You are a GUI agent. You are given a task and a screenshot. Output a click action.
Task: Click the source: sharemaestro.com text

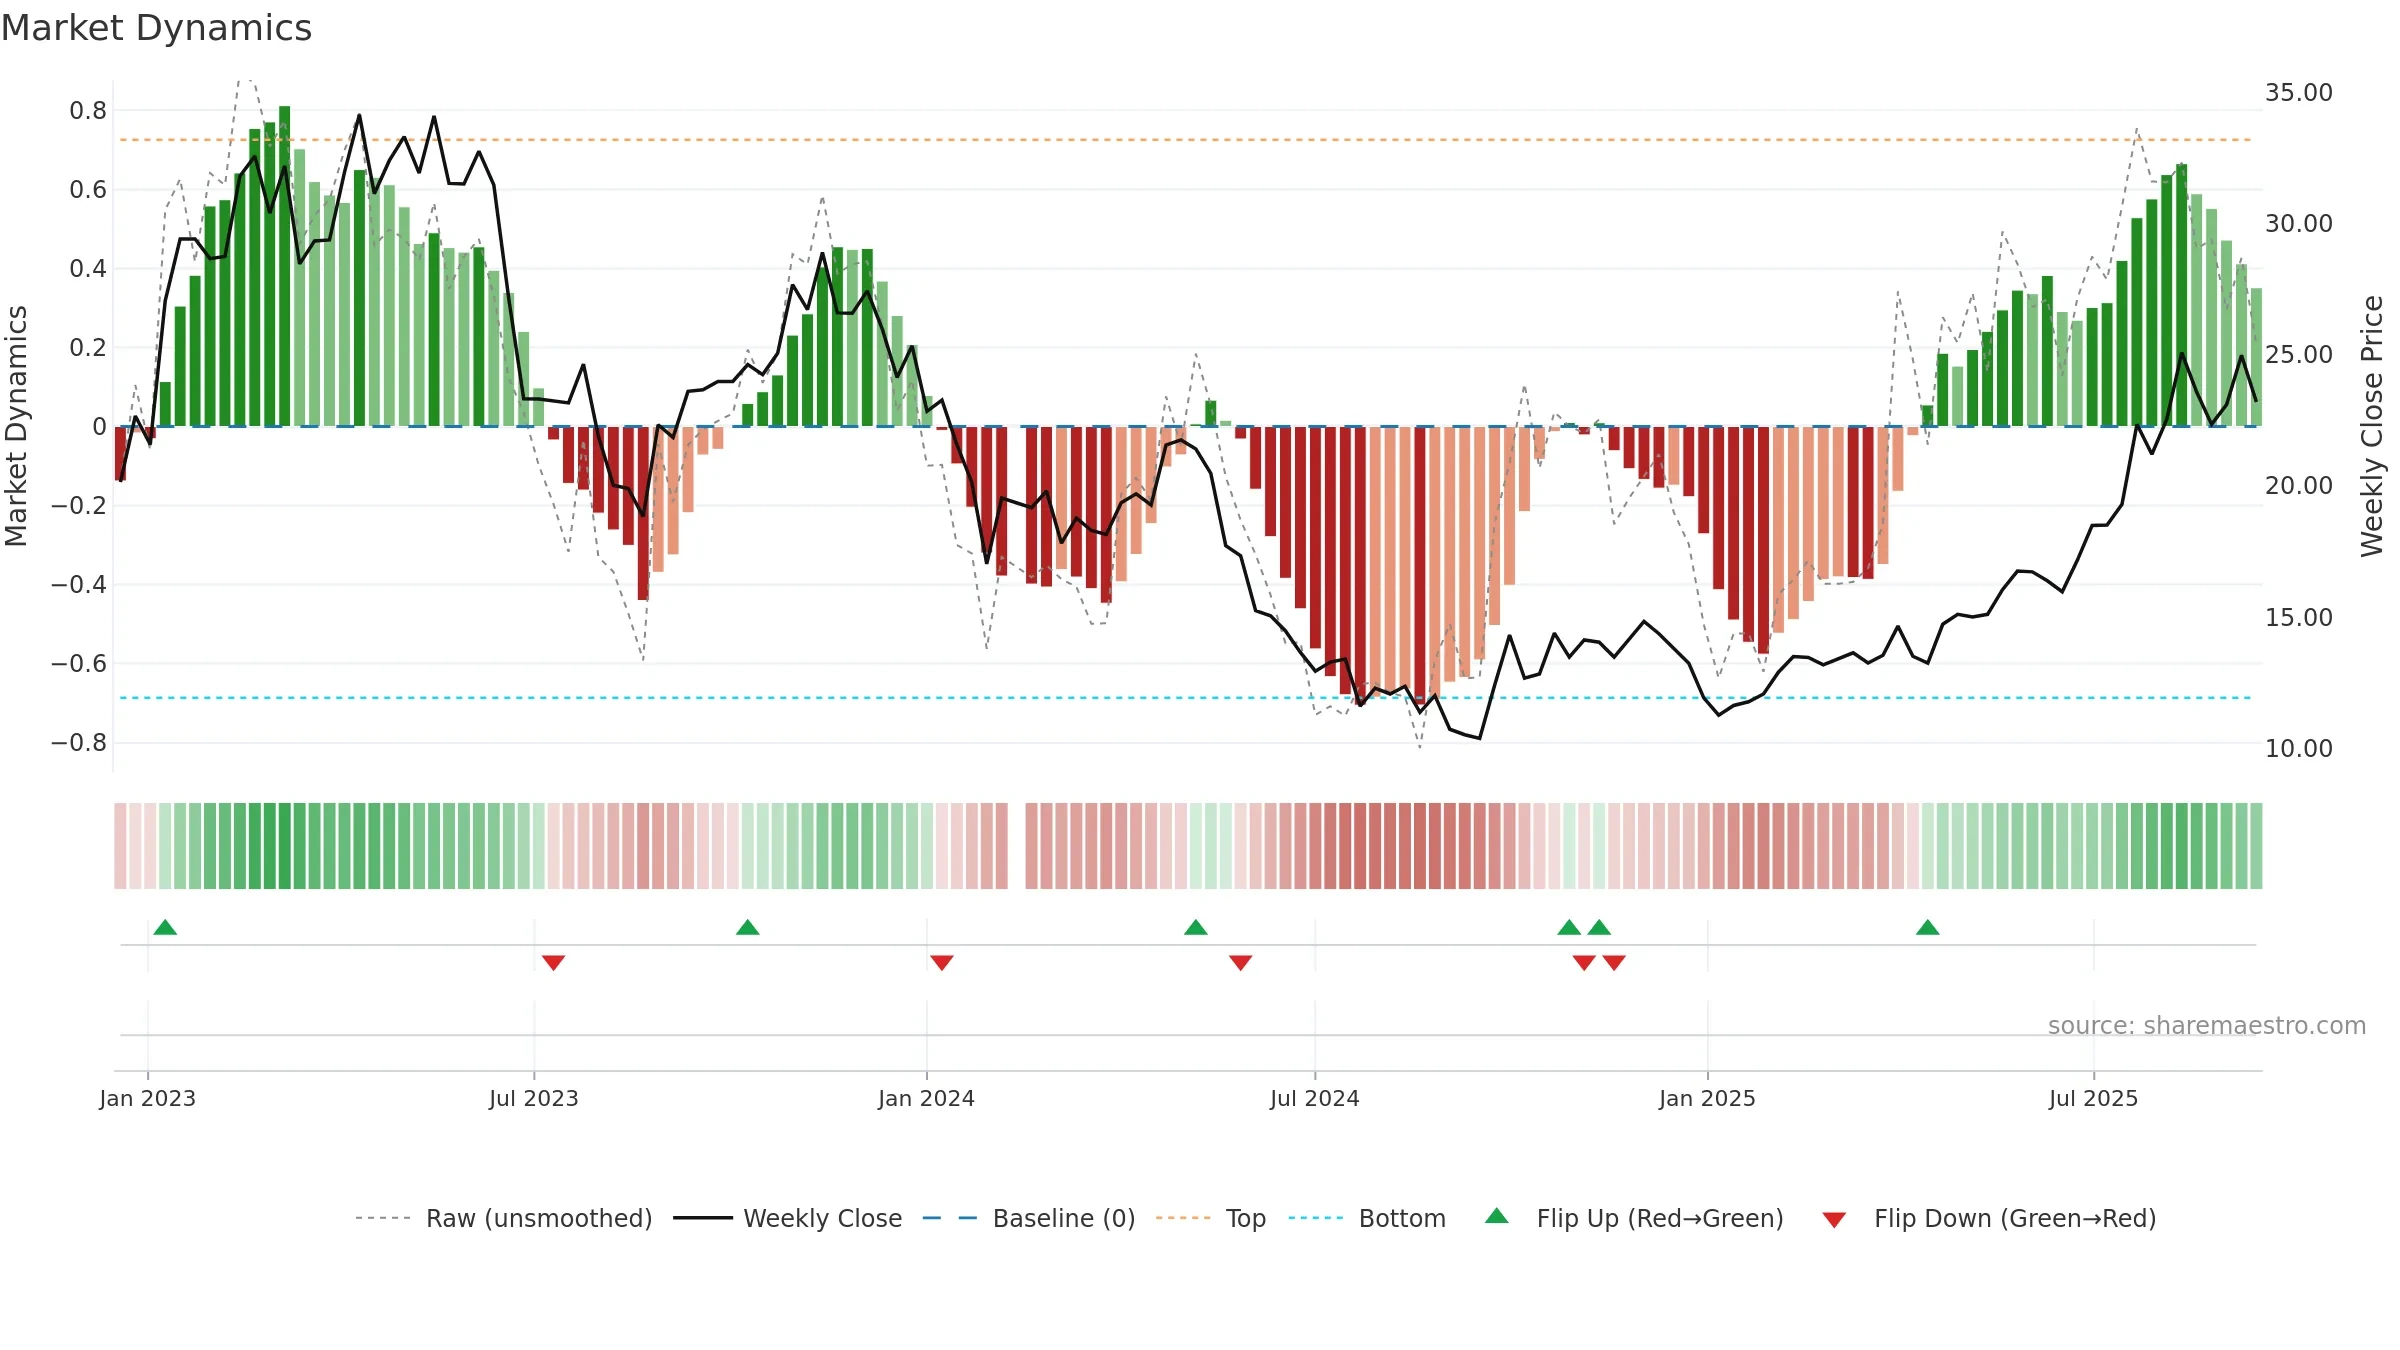pos(2206,1025)
